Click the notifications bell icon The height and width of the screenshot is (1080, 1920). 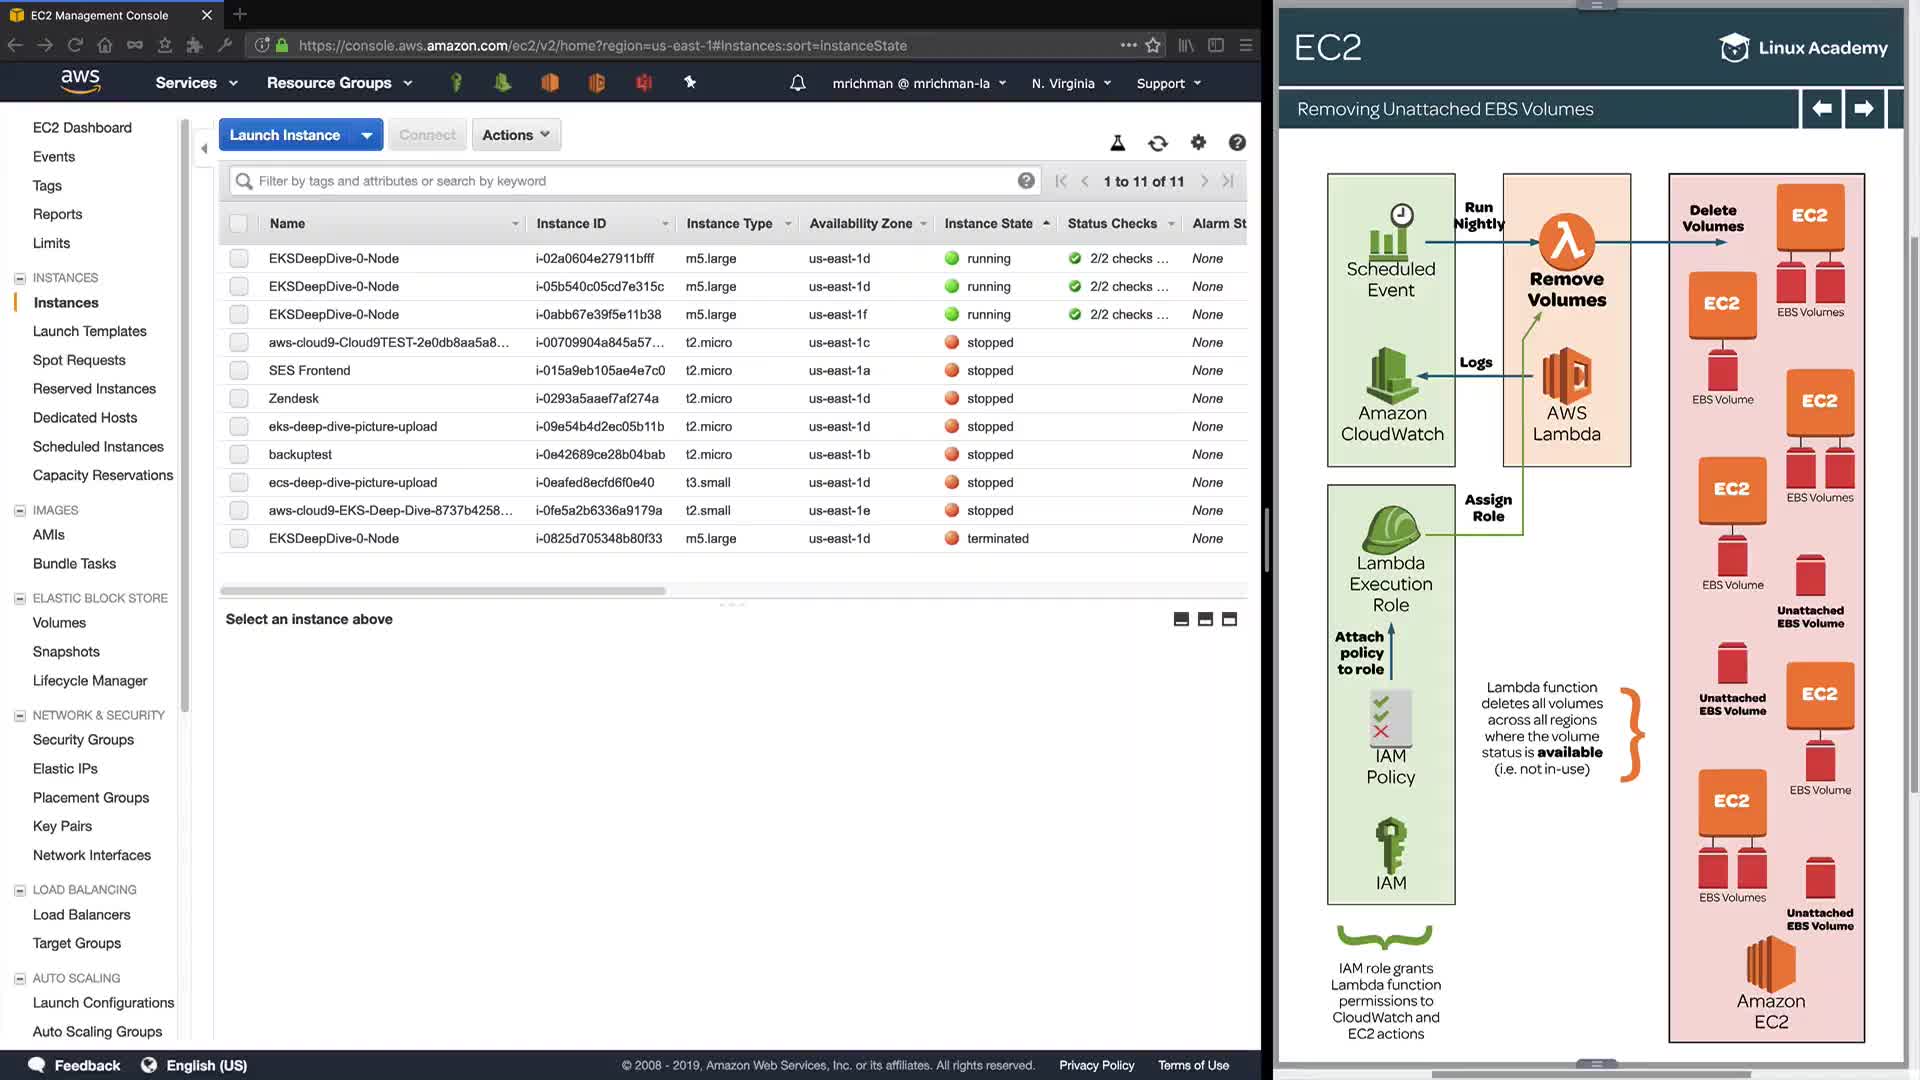click(x=797, y=83)
